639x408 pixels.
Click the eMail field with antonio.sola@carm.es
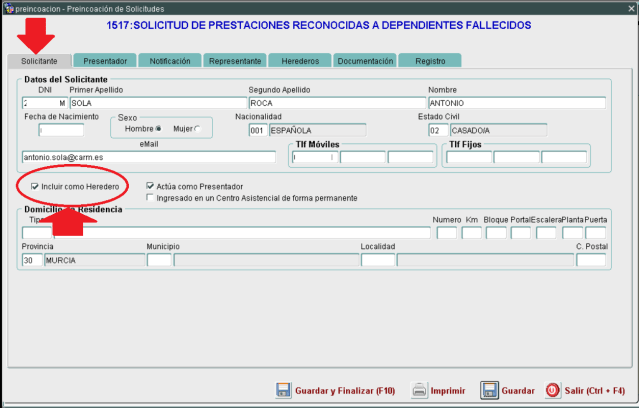(149, 157)
